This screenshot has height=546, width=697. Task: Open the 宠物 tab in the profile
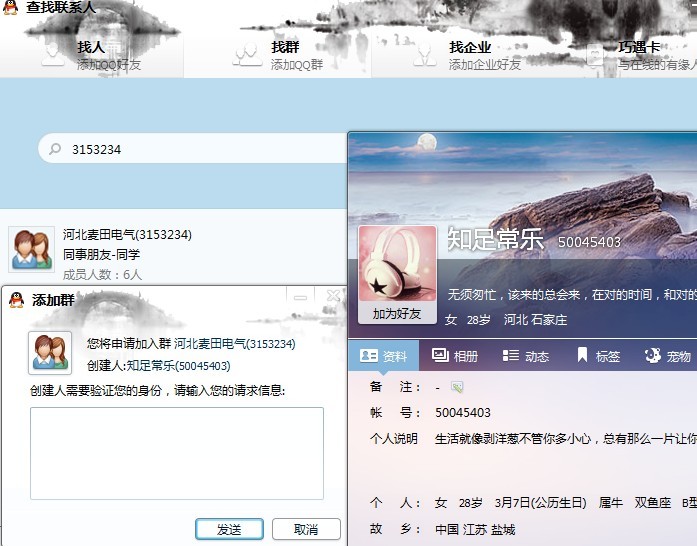coord(668,356)
